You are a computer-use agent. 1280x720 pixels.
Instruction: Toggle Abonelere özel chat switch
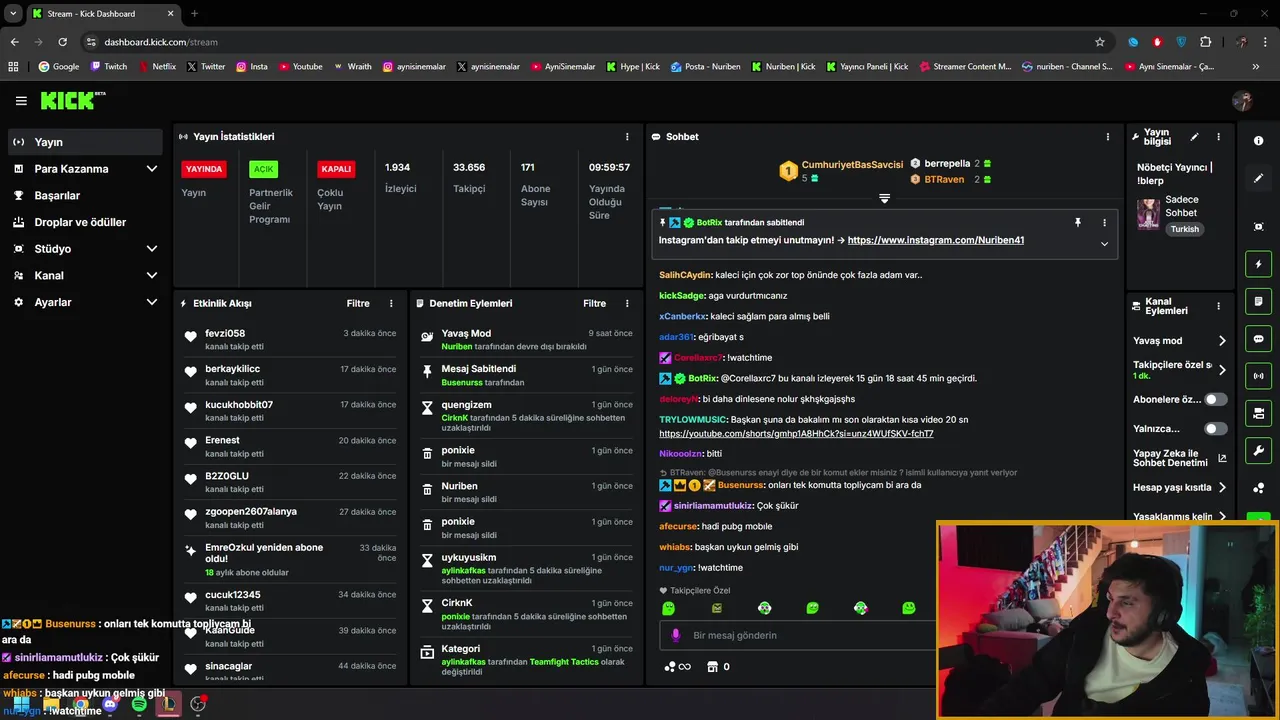point(1215,399)
